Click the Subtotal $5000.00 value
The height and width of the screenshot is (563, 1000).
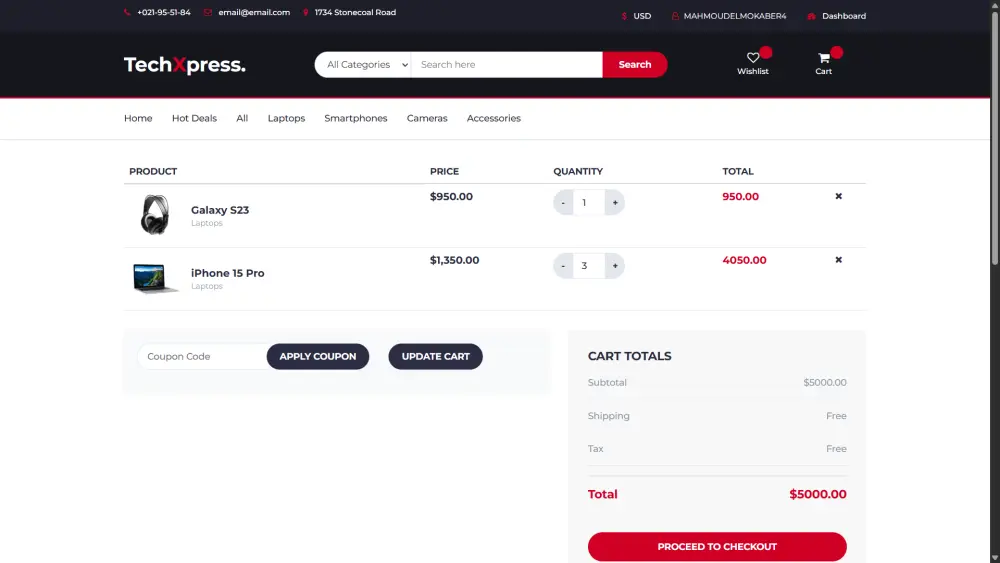tap(825, 383)
